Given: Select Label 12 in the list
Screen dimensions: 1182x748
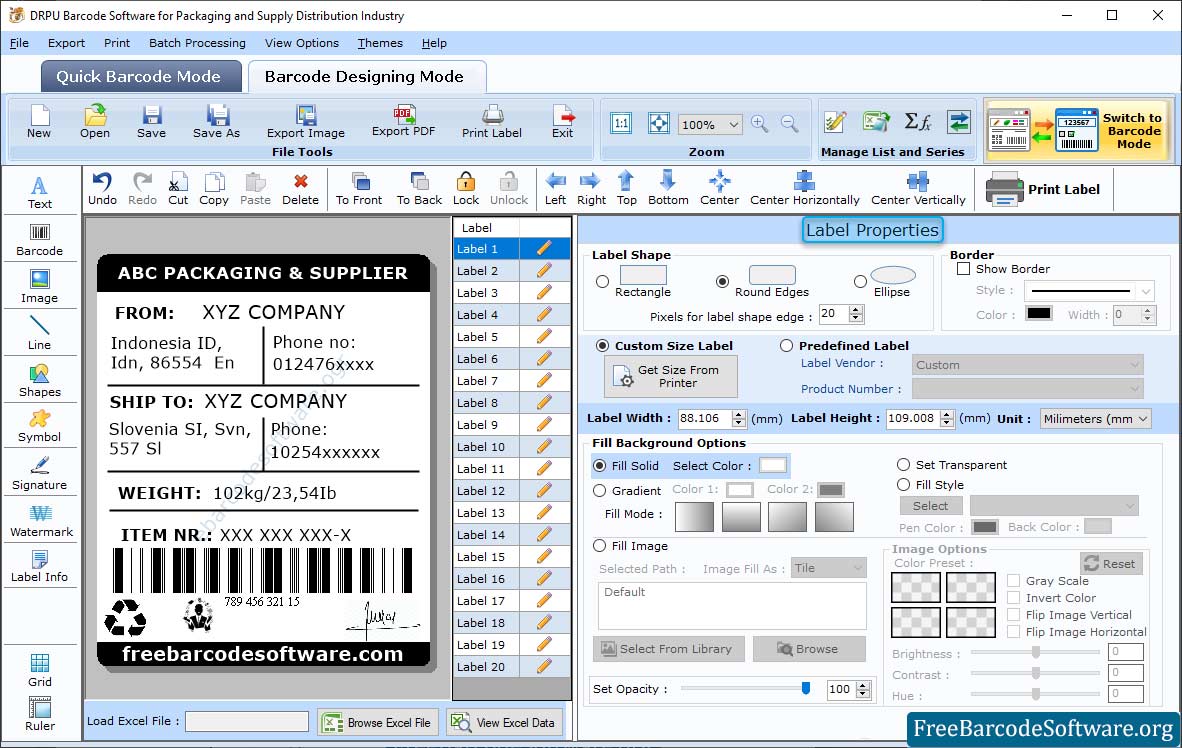Looking at the screenshot, I should click(x=486, y=491).
